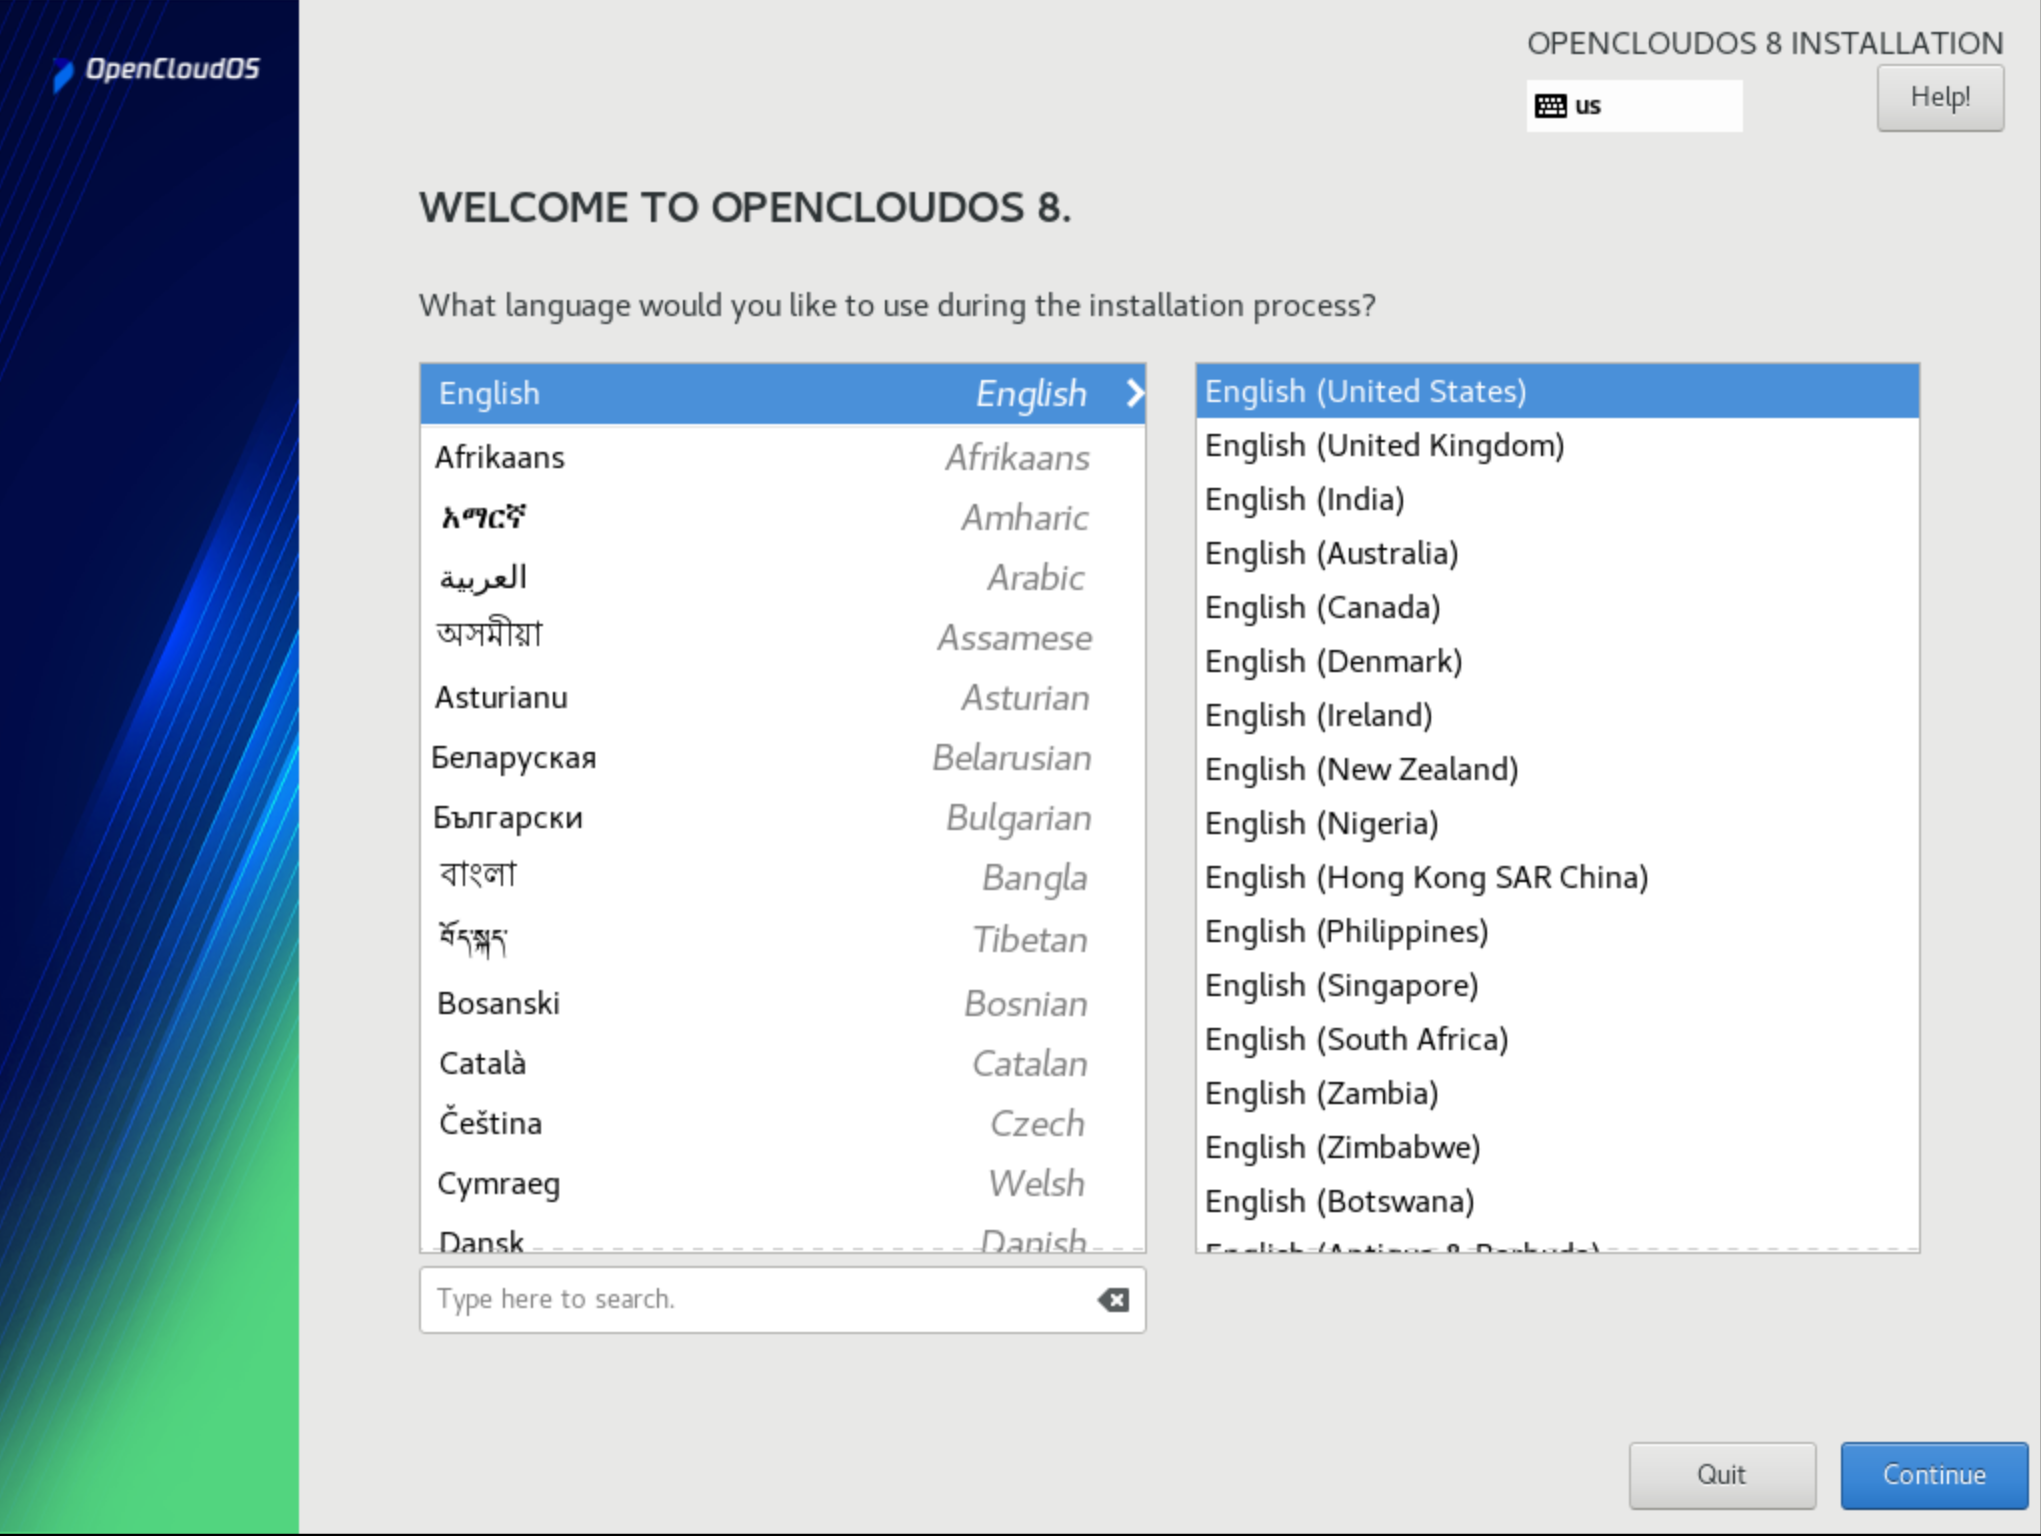Choose English (Zambia) locale
Viewport: 2041px width, 1536px height.
coord(1557,1093)
